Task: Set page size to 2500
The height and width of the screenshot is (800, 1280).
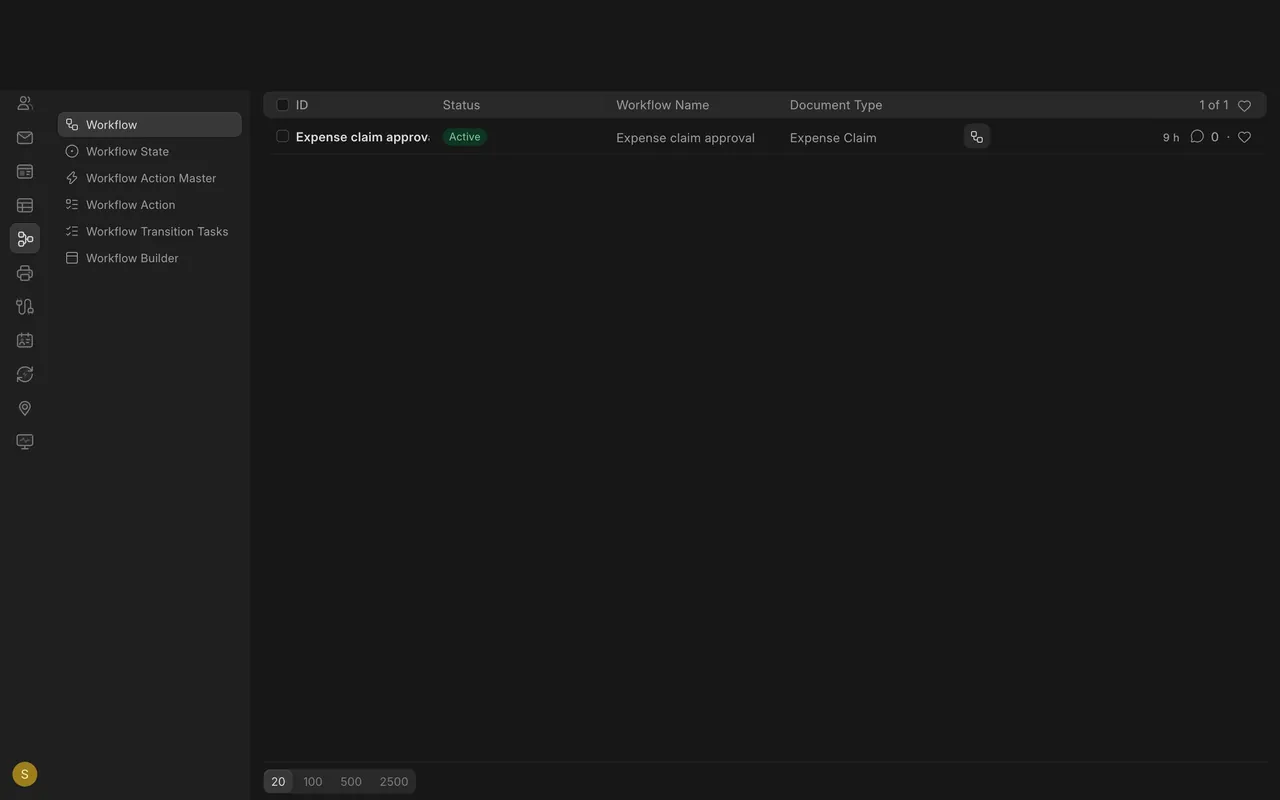Action: pos(393,782)
